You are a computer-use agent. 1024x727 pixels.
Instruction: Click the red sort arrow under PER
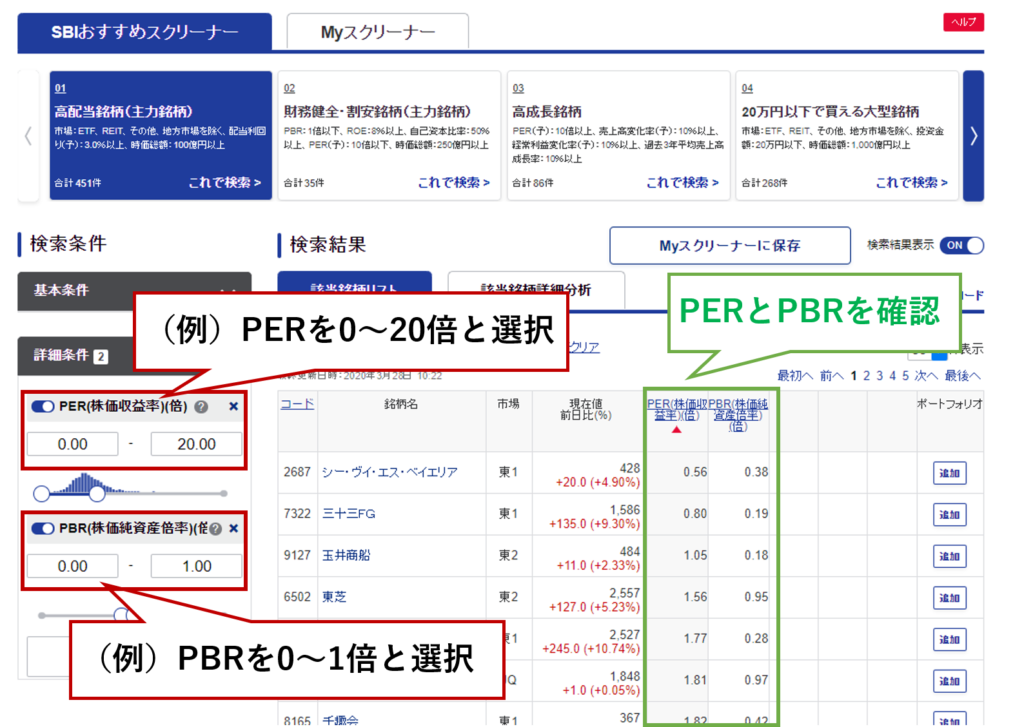[676, 430]
